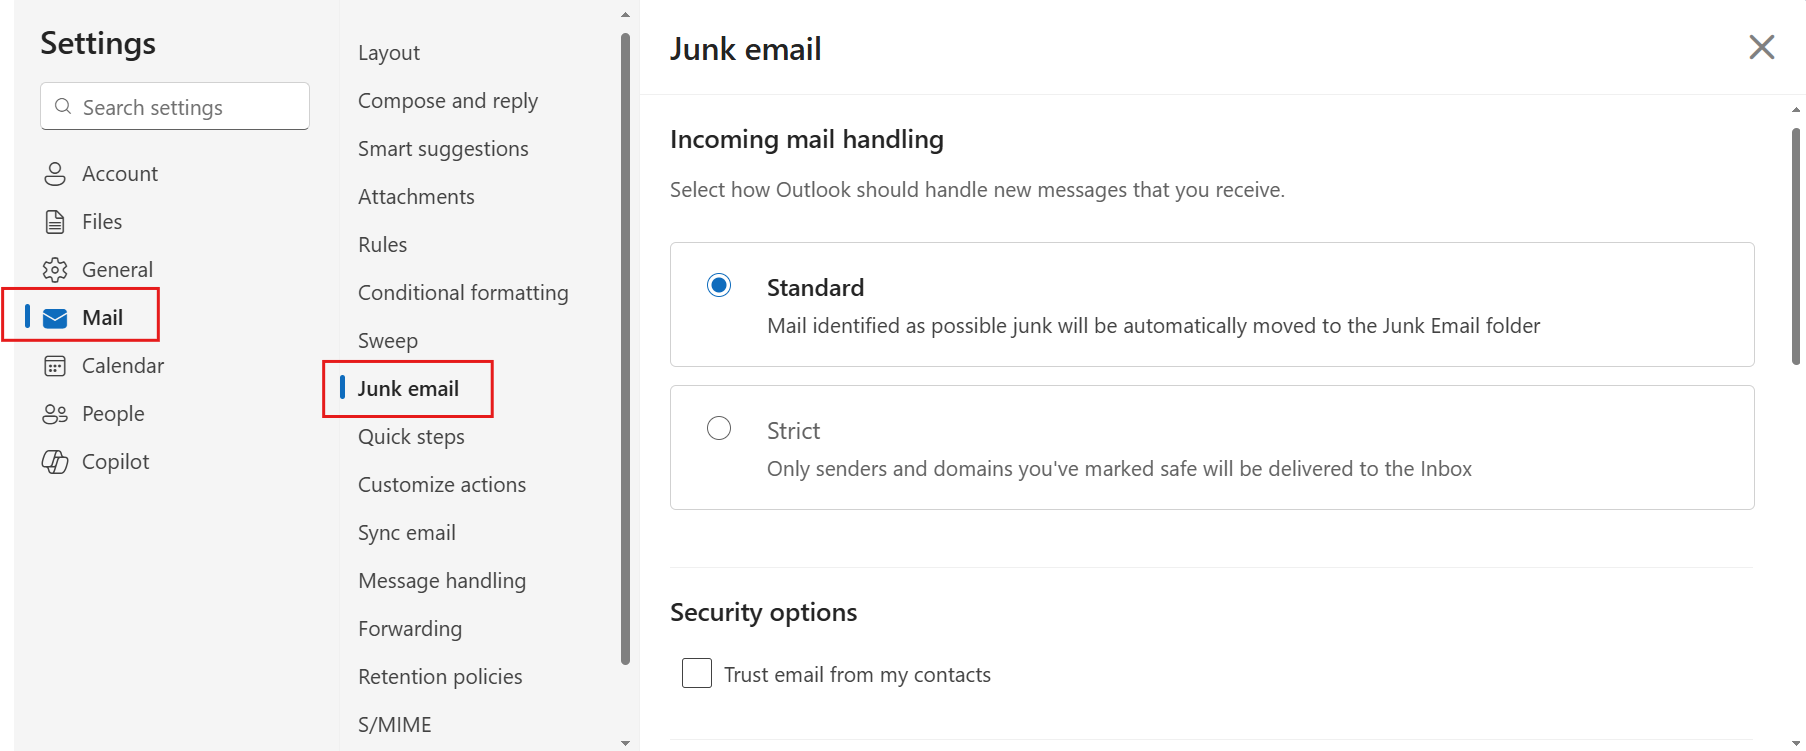The image size is (1806, 751).
Task: Select the Standard junk filter radio button
Action: click(x=719, y=286)
